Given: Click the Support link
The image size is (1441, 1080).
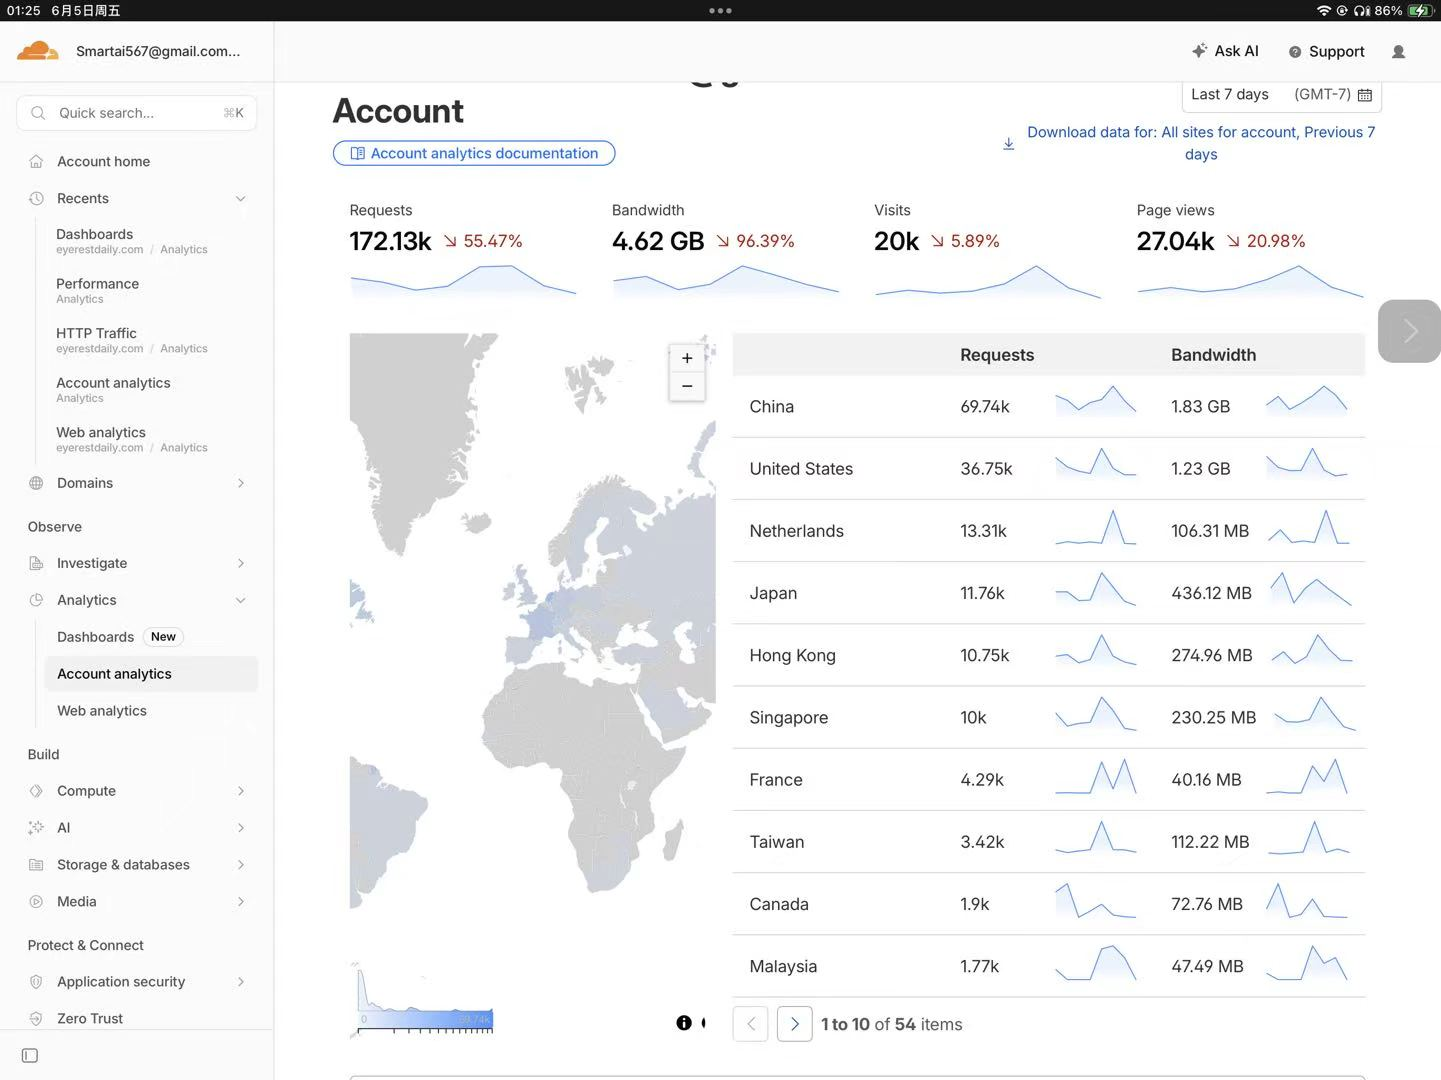Looking at the screenshot, I should [1326, 52].
